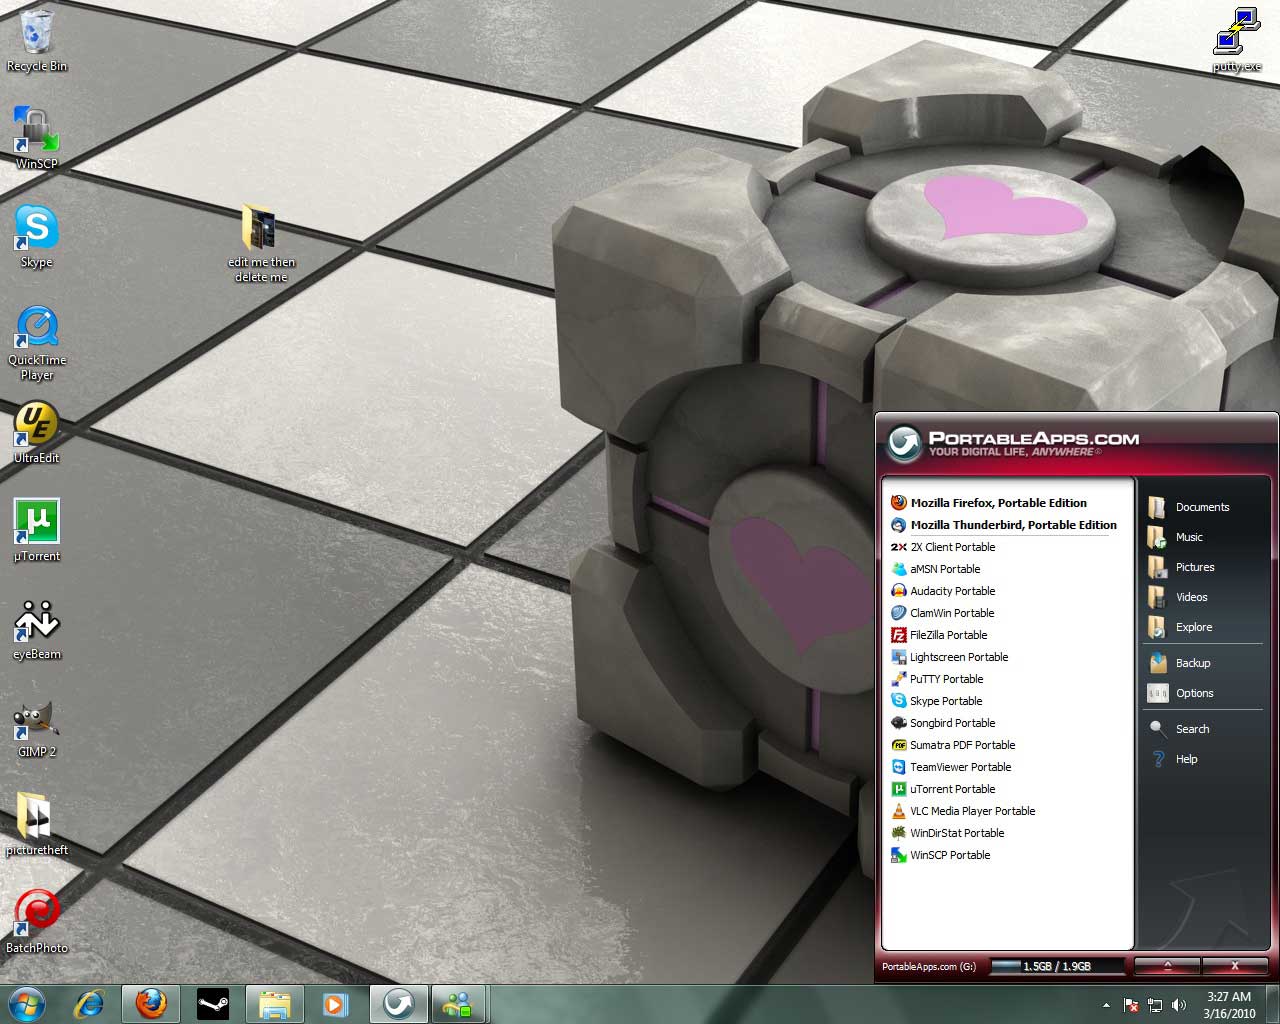Select the UltraEdit desktop shortcut
The image size is (1280, 1024).
tap(37, 432)
